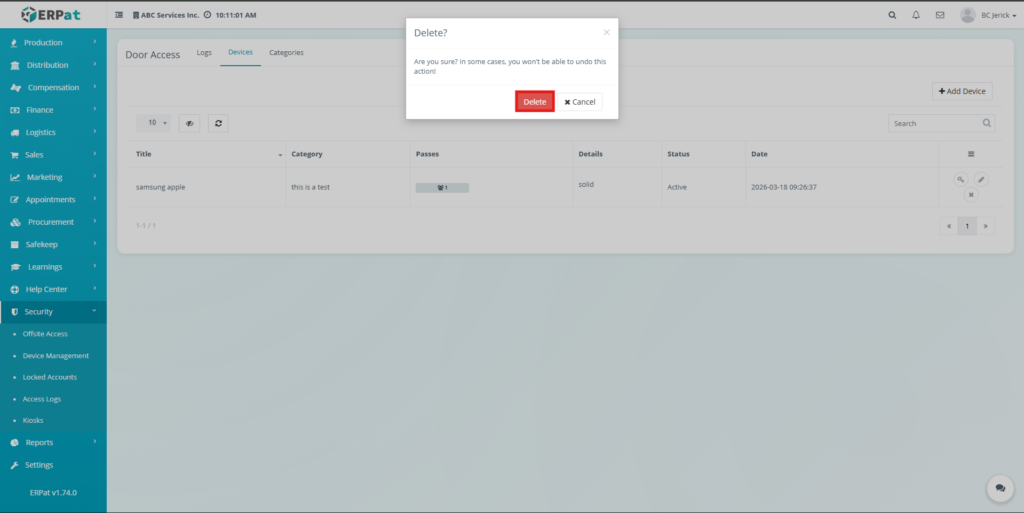
Task: Toggle column visibility eye button
Action: point(189,123)
